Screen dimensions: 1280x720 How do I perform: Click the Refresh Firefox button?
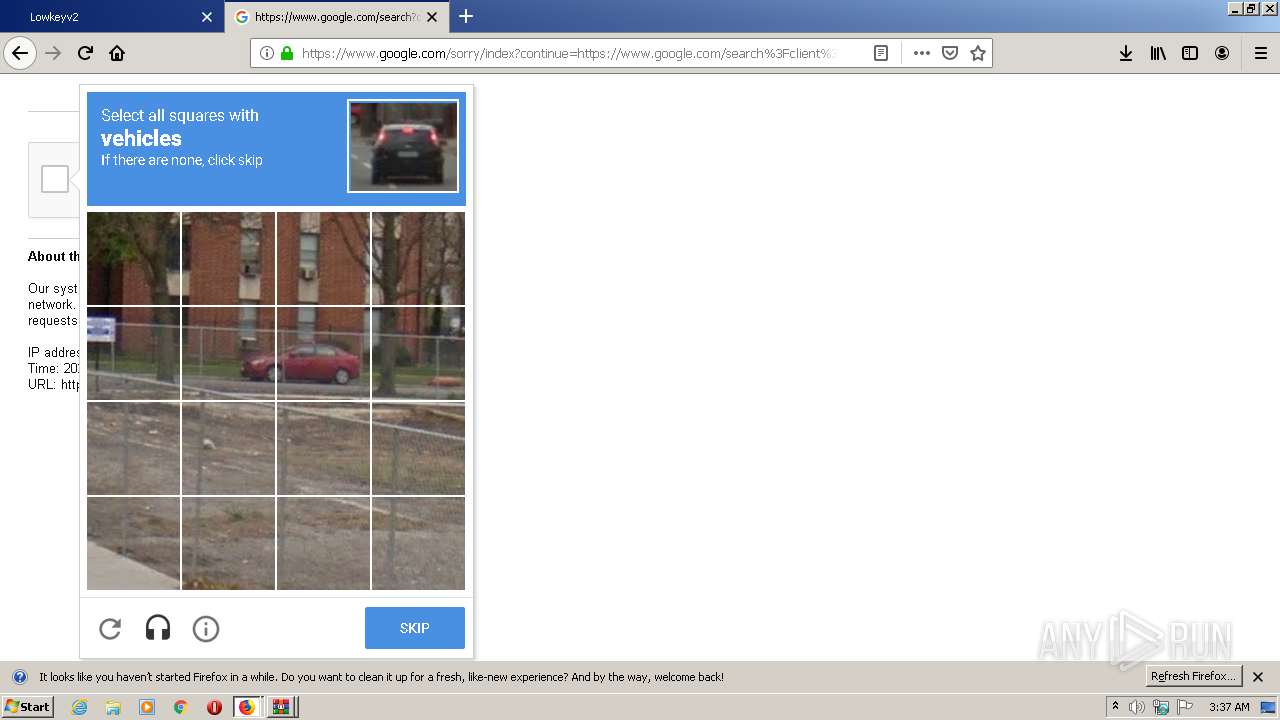pyautogui.click(x=1194, y=676)
